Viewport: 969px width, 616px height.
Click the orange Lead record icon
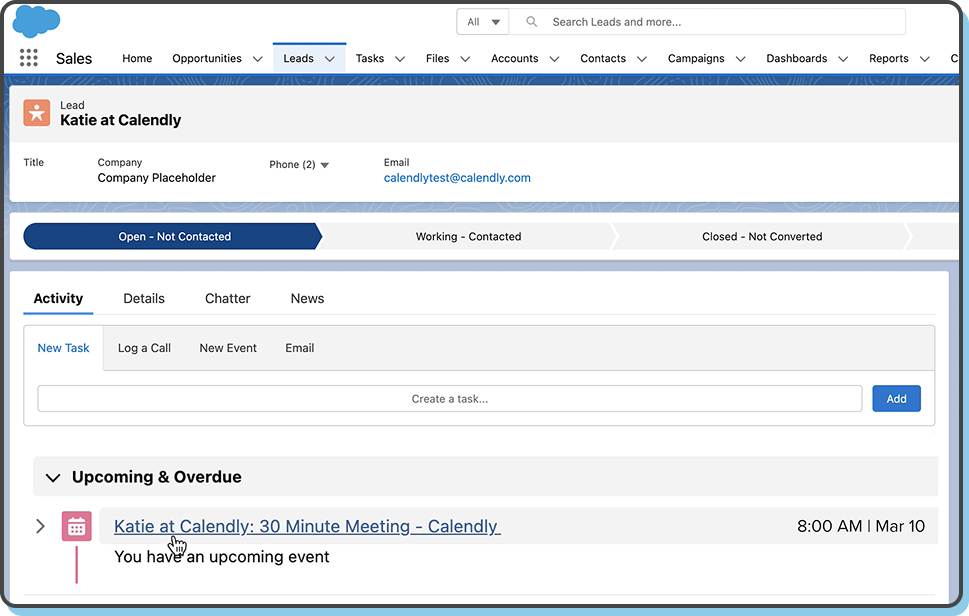pyautogui.click(x=37, y=113)
